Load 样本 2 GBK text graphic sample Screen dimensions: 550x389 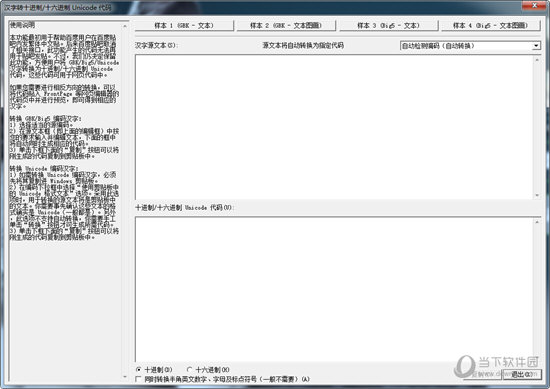(286, 25)
